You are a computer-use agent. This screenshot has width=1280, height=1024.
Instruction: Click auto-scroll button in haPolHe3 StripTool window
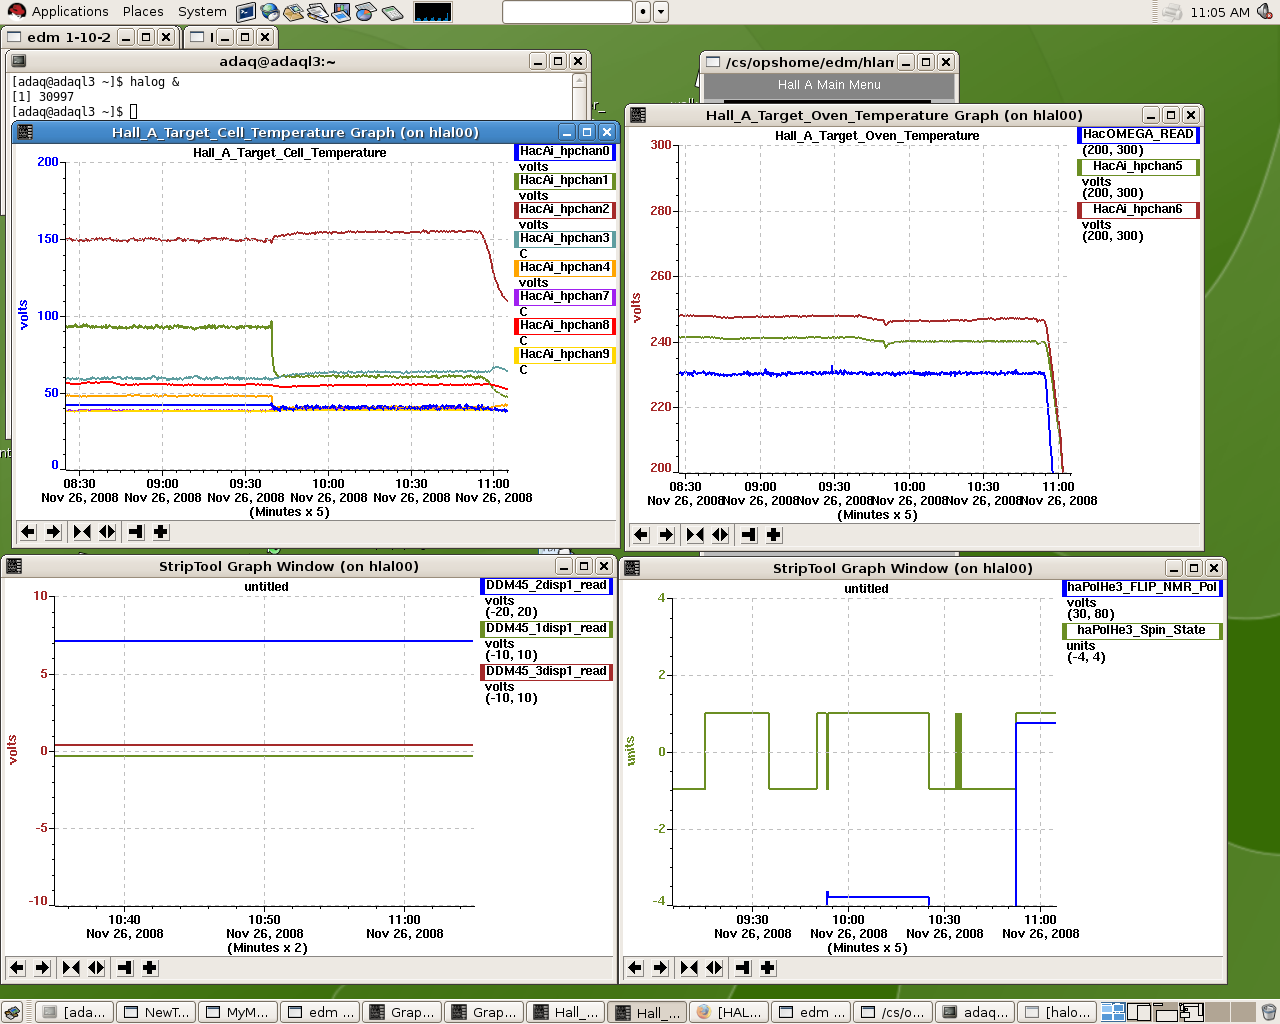point(743,967)
